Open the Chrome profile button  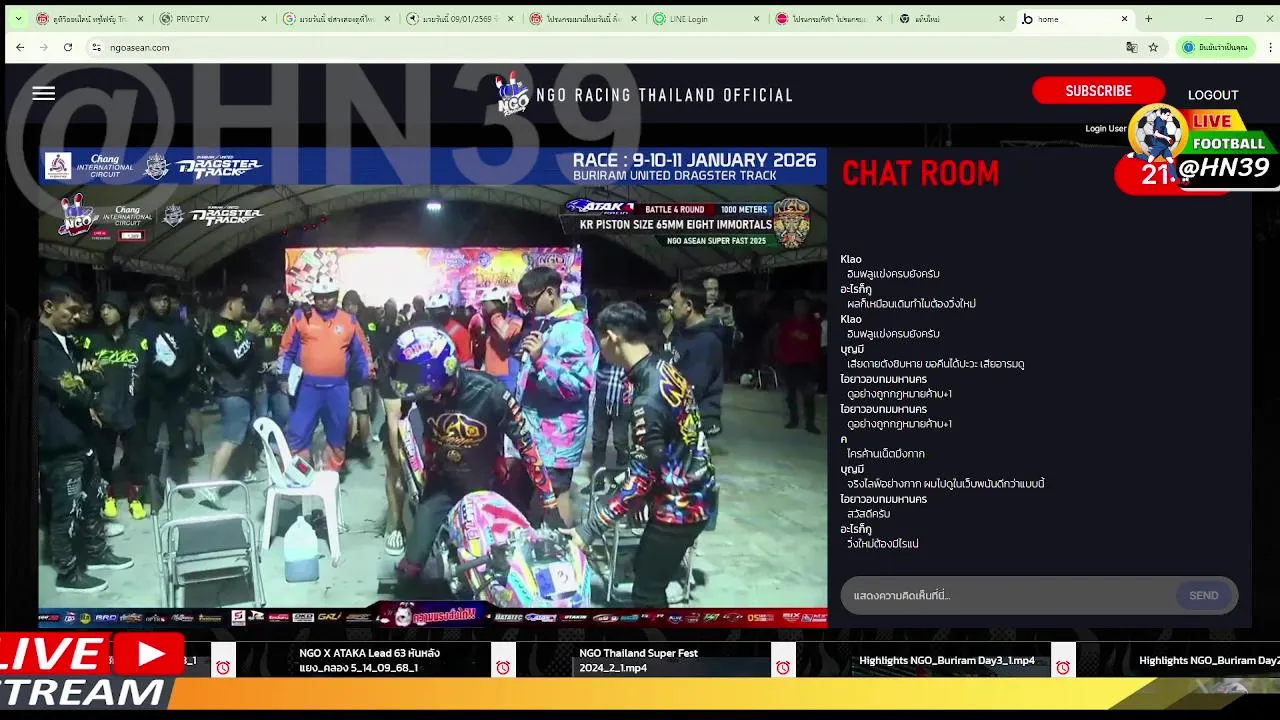coord(1216,47)
